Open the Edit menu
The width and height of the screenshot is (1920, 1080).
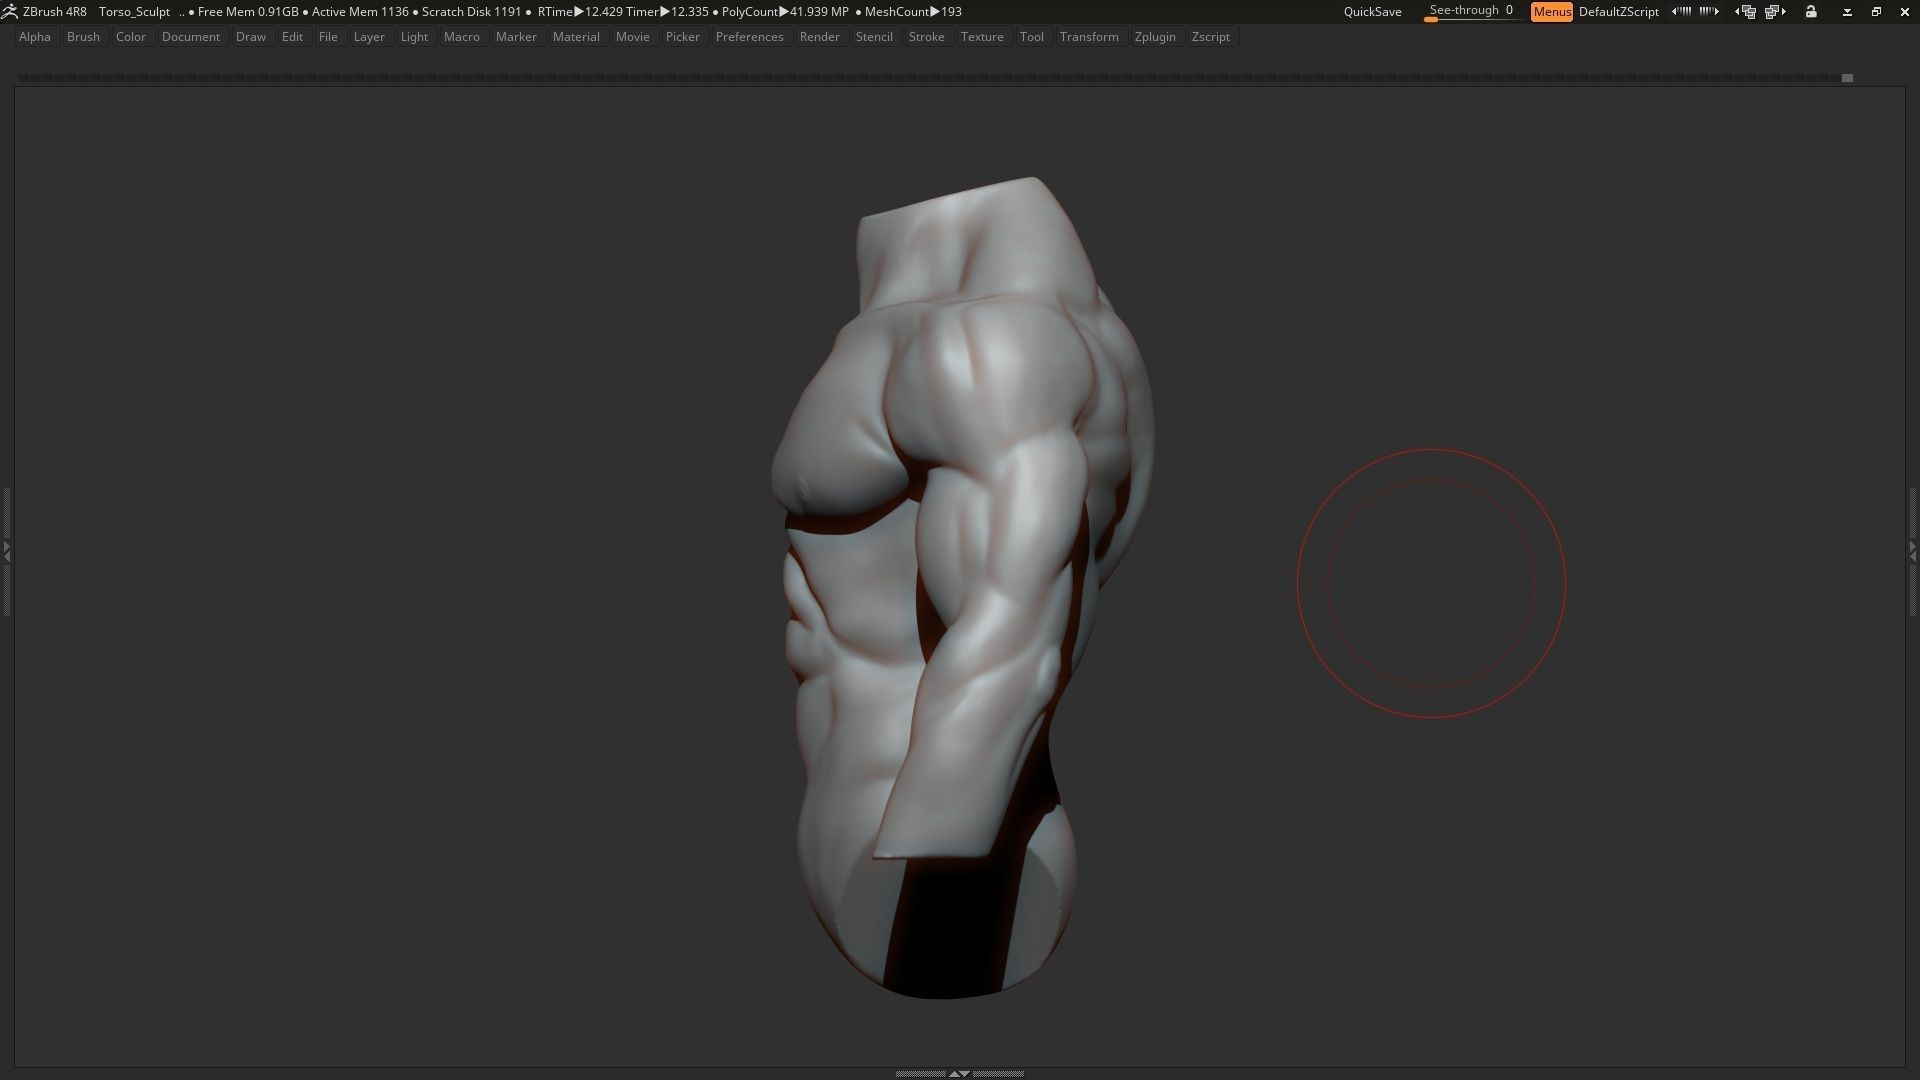[x=292, y=37]
